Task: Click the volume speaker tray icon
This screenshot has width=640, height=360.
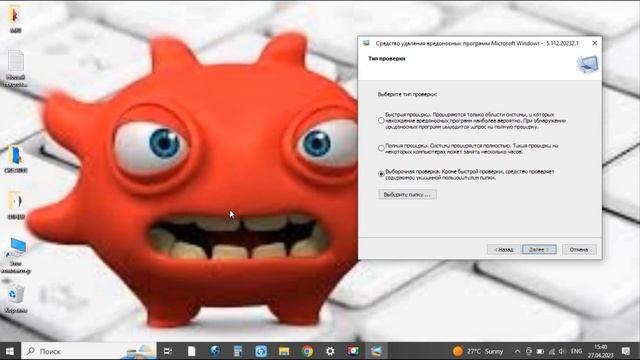Action: tap(562, 351)
